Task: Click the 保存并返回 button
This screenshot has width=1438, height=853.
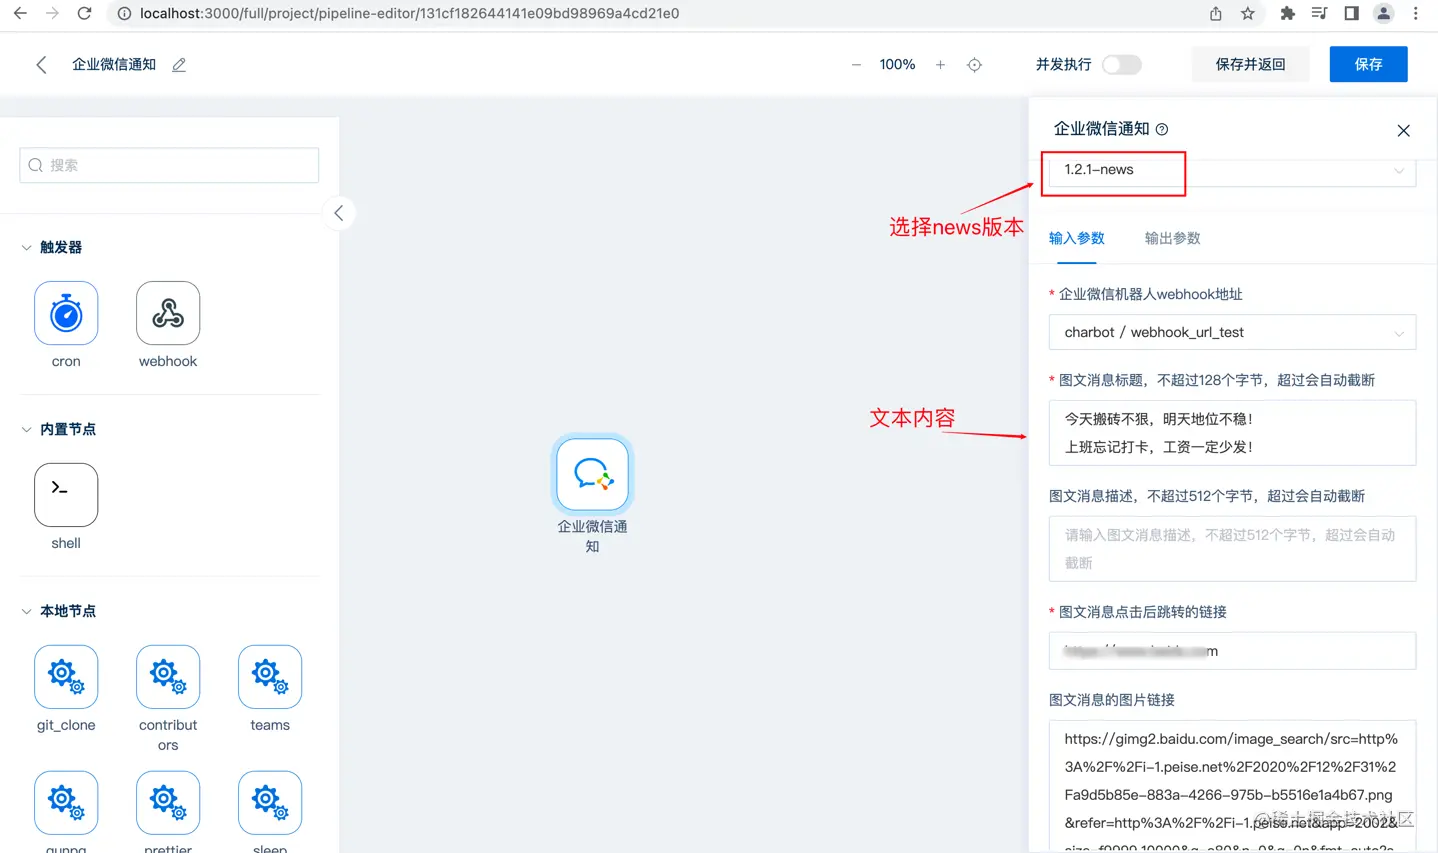Action: (x=1250, y=65)
